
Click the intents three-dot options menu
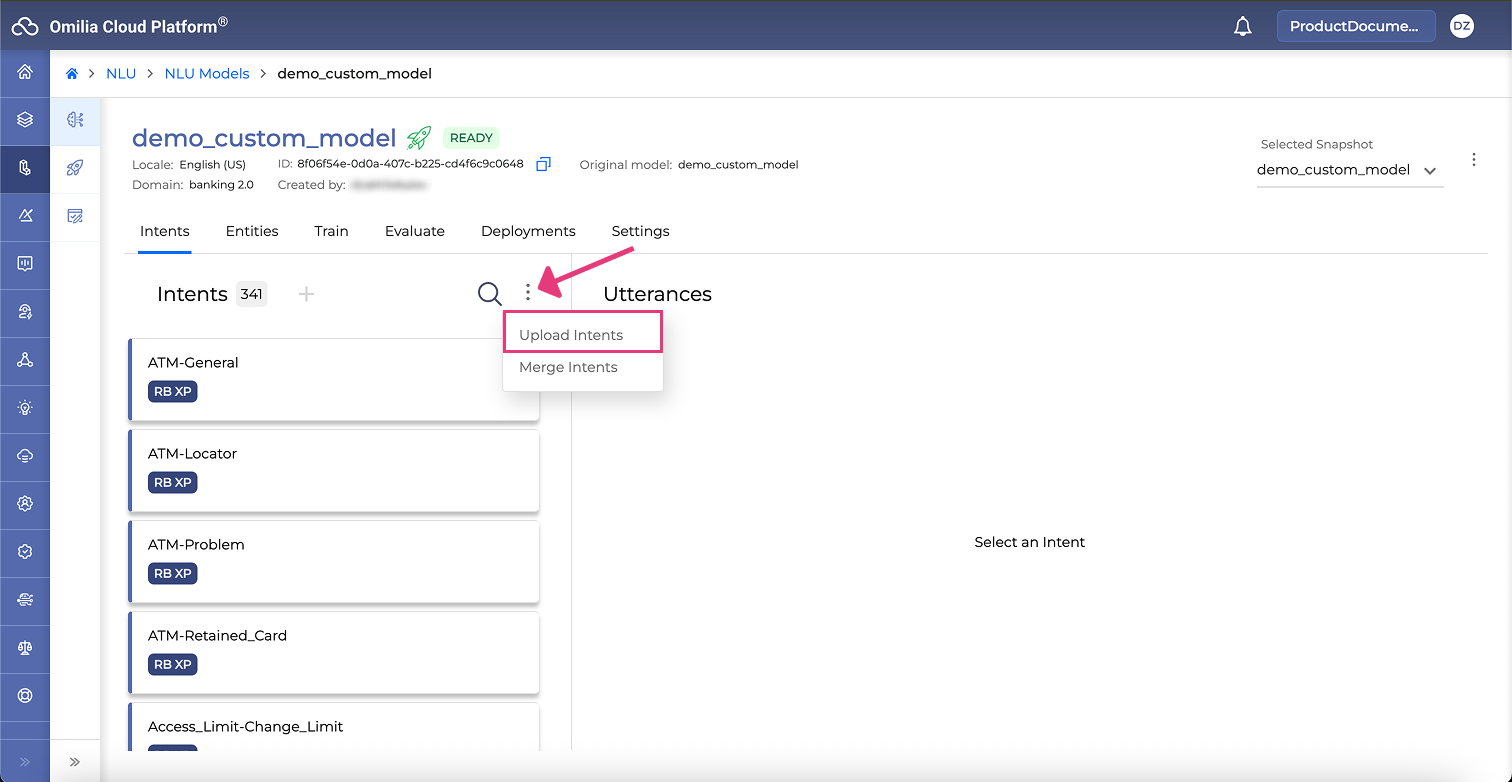pyautogui.click(x=528, y=293)
